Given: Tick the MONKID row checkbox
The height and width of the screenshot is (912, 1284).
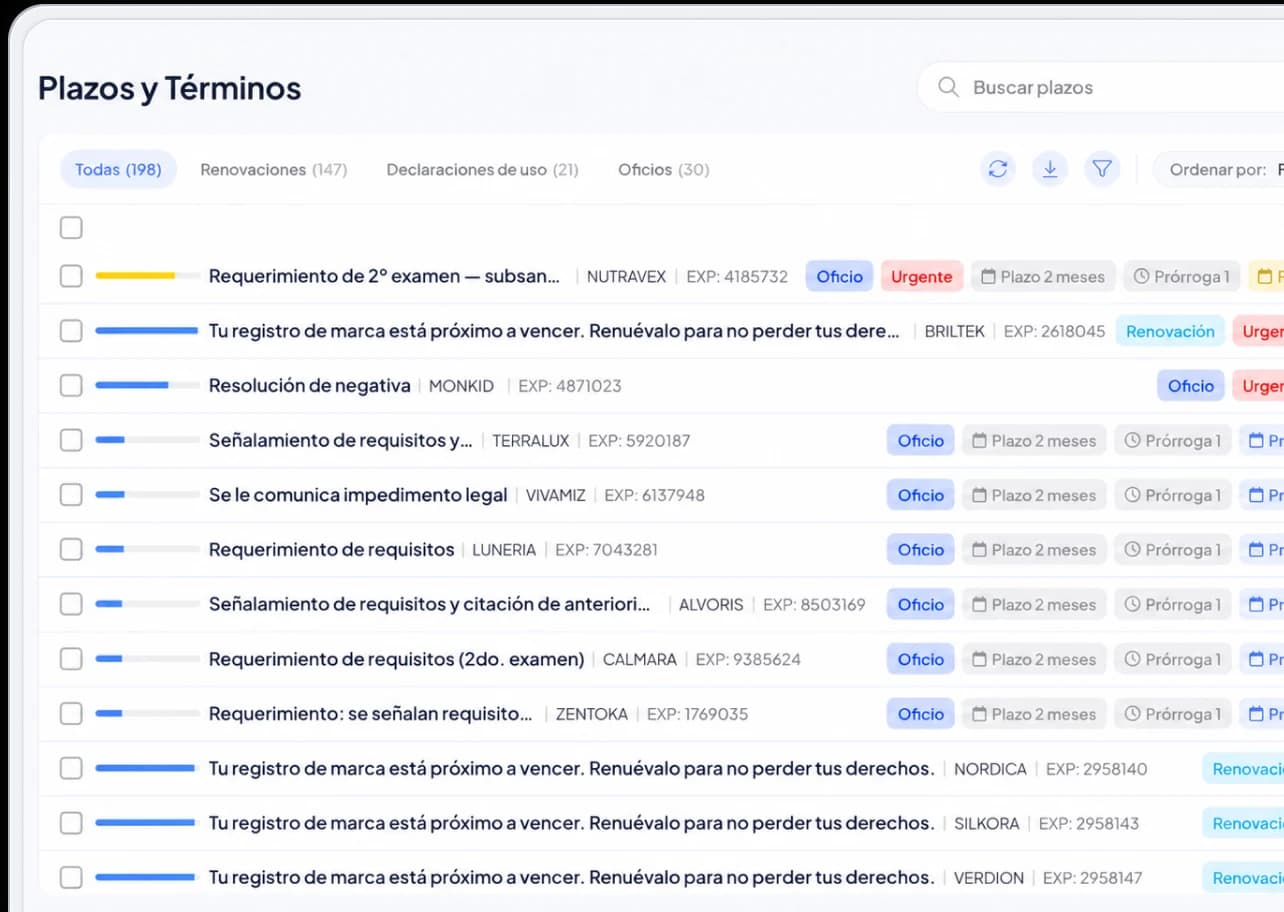Looking at the screenshot, I should tap(71, 385).
